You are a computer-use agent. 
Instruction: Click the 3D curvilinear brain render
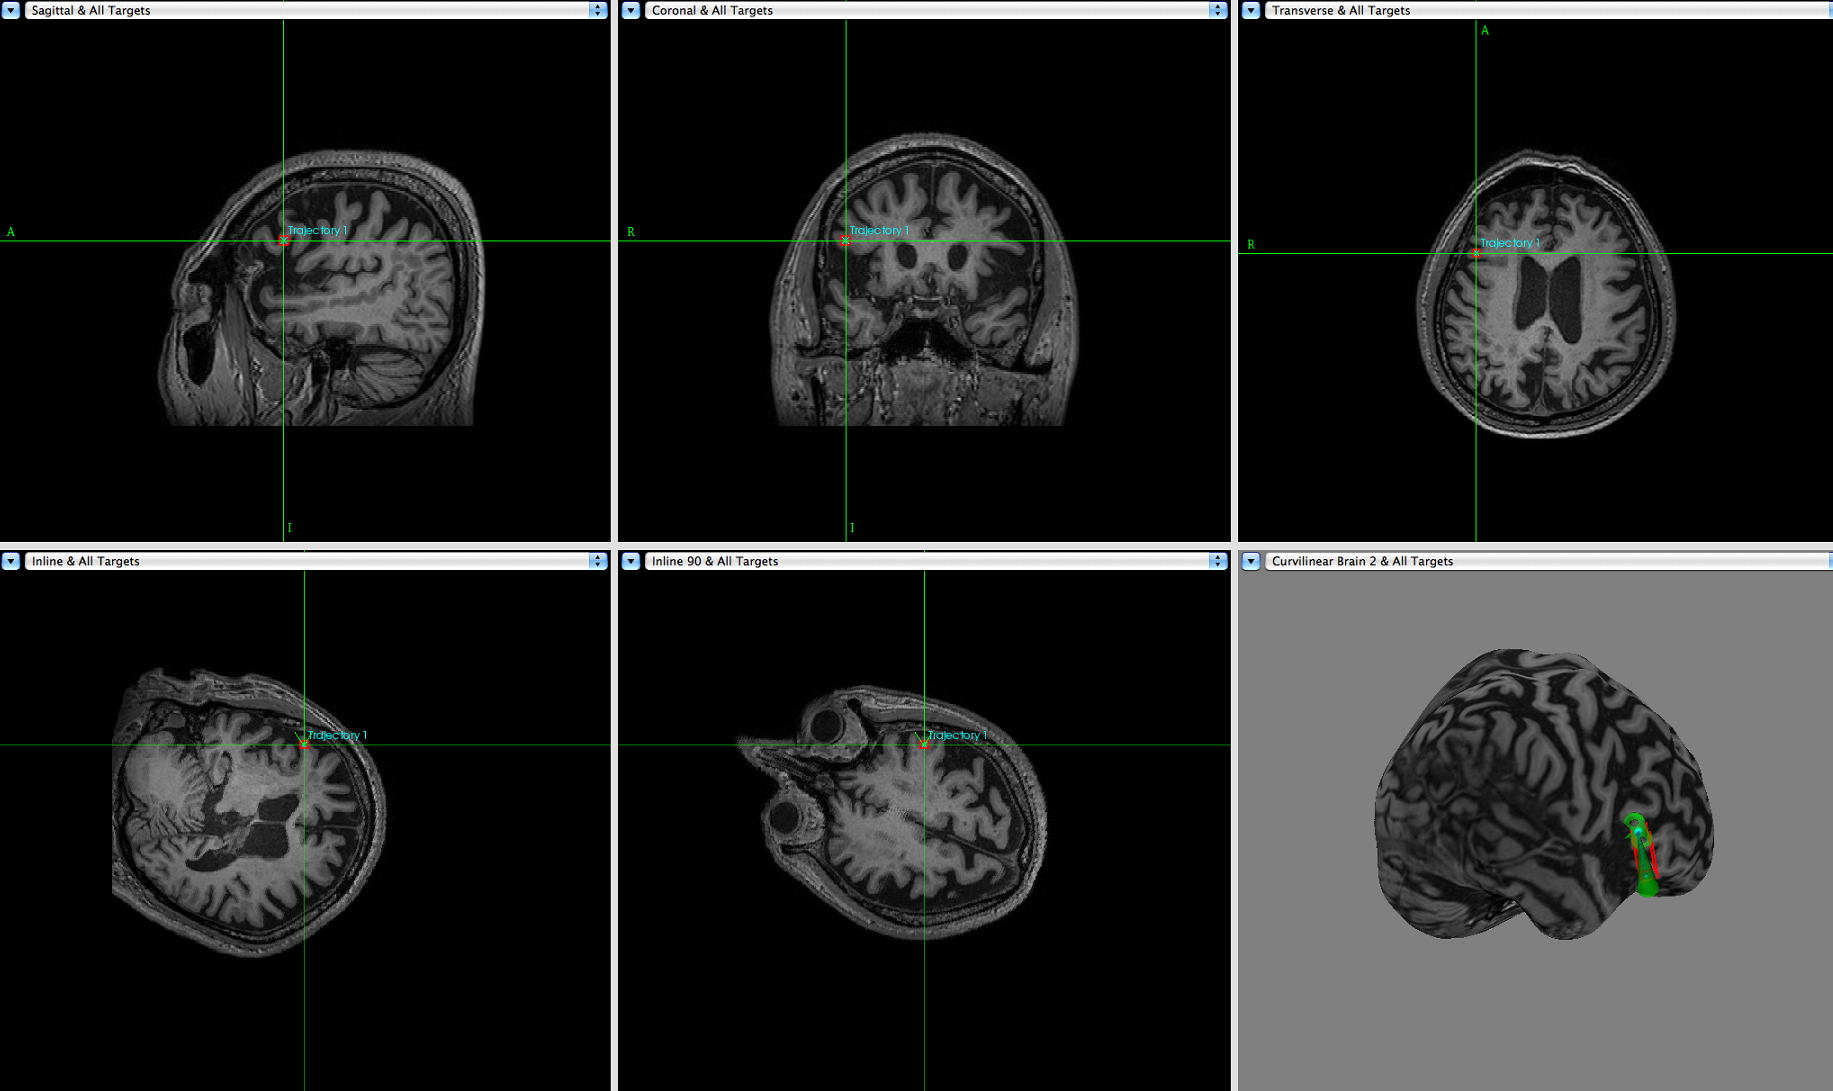tap(1545, 795)
